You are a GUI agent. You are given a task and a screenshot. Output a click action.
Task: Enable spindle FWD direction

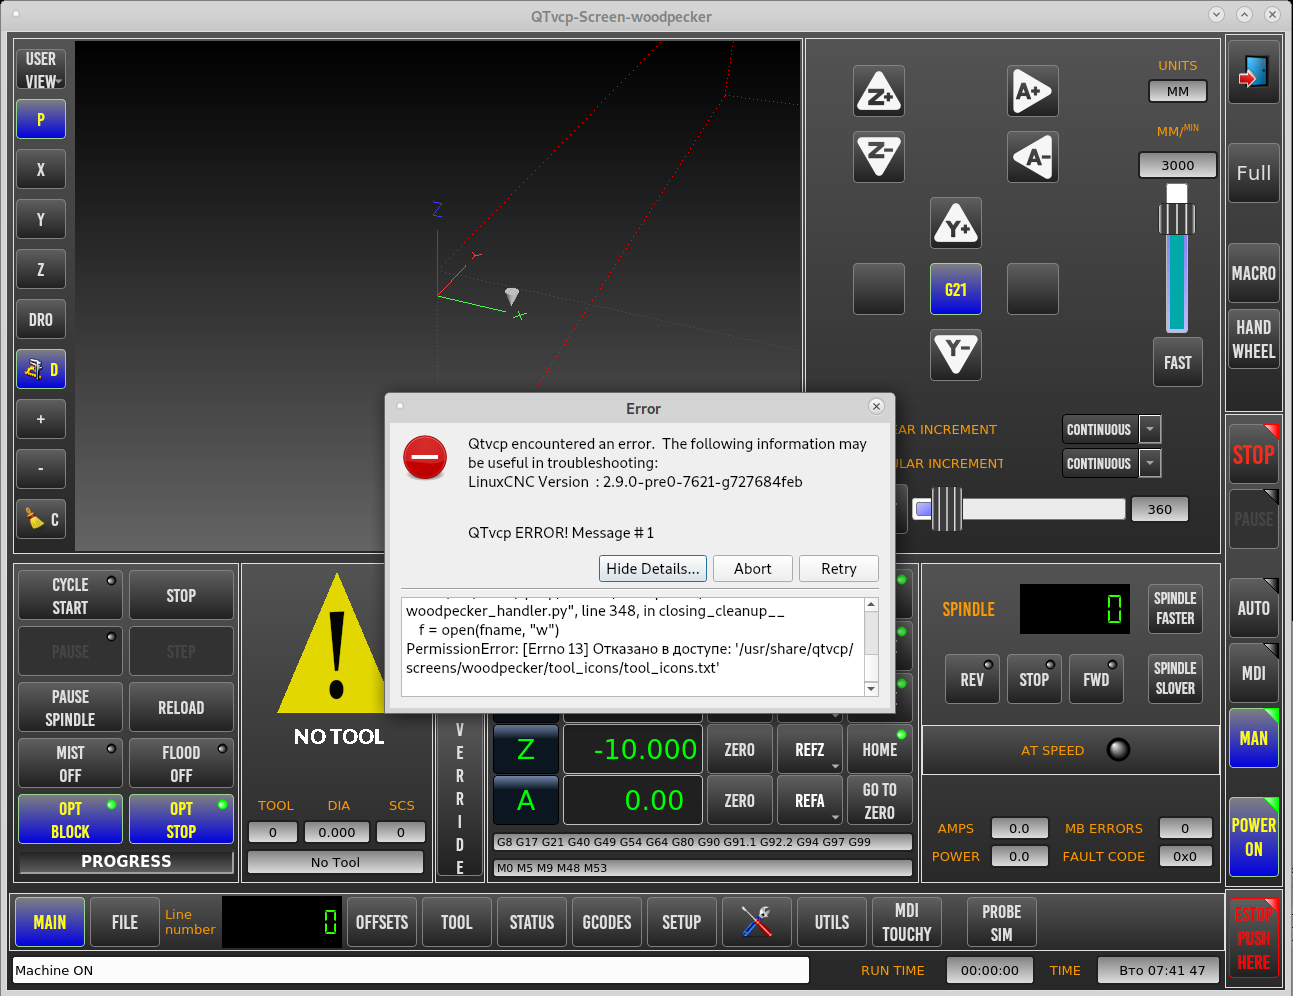click(x=1096, y=679)
